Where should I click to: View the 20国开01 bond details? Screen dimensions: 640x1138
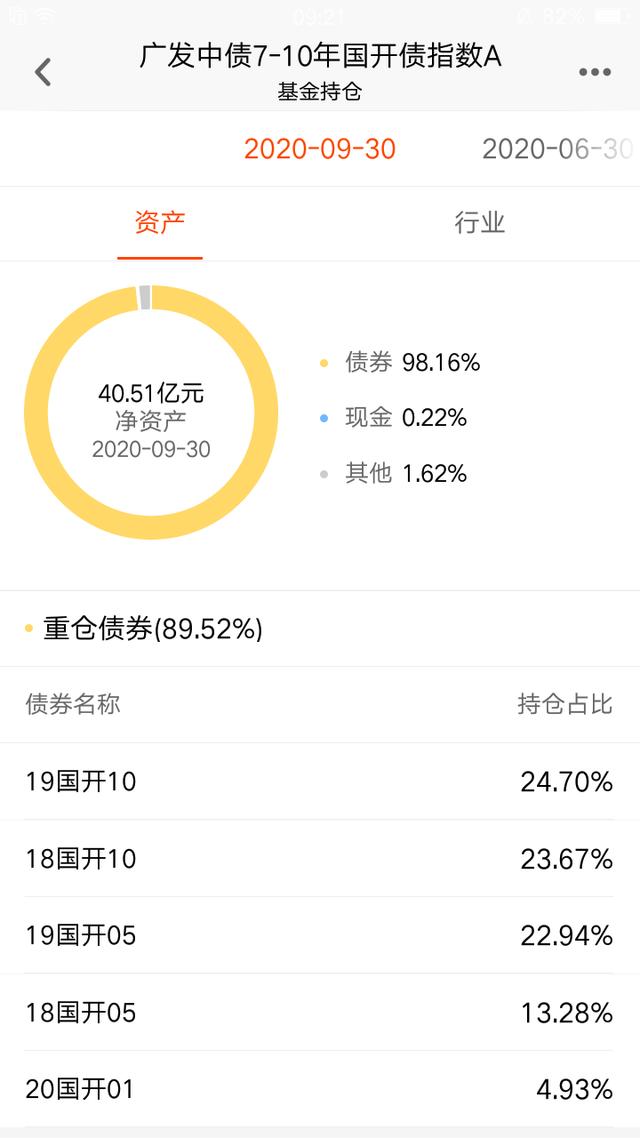(x=320, y=1088)
